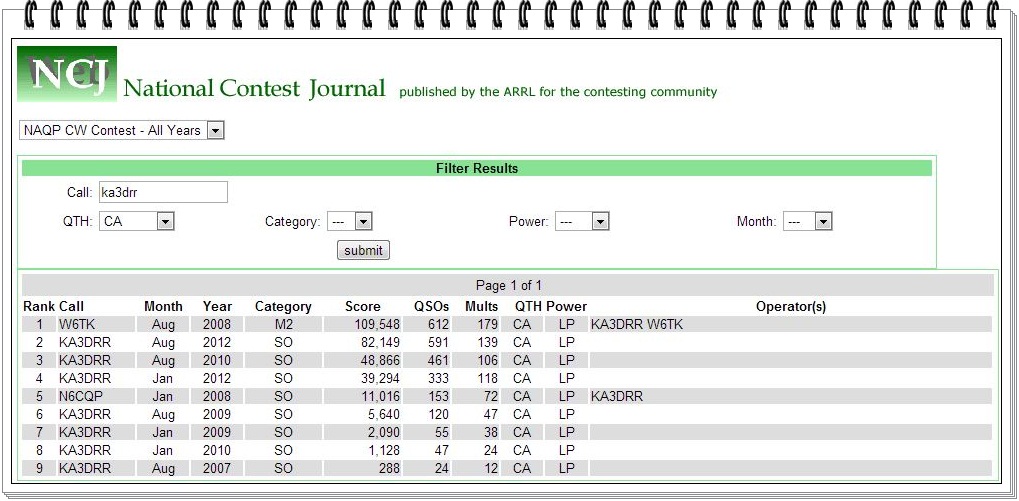Click the 333 QSOs value
This screenshot has height=501, width=1019.
coord(438,378)
